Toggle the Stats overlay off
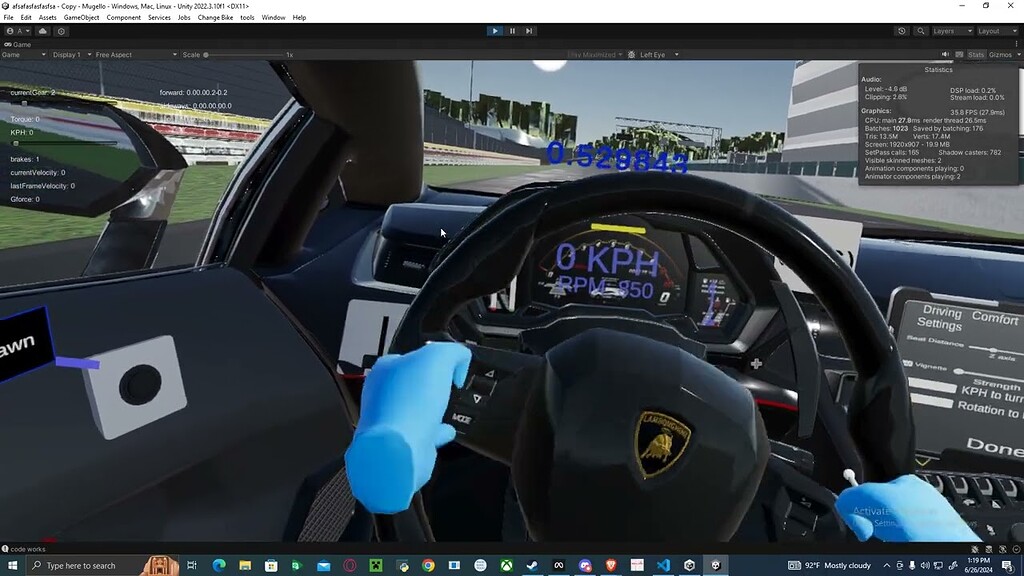Screen dimensions: 1024x576 977,54
